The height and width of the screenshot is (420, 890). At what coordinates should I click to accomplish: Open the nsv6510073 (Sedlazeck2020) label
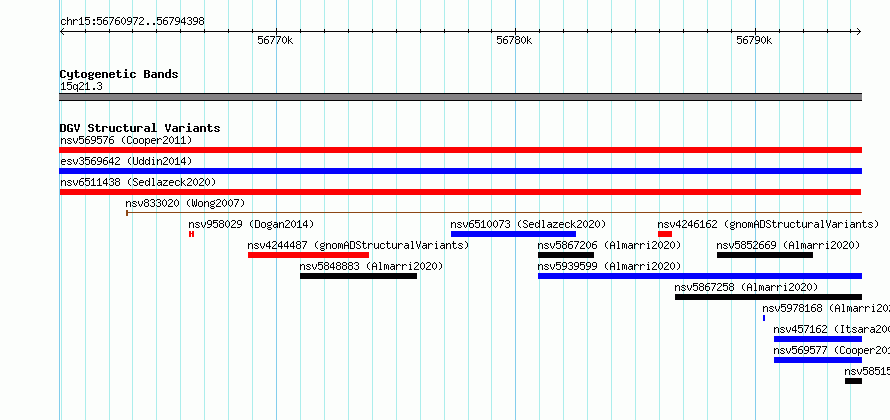pos(528,224)
